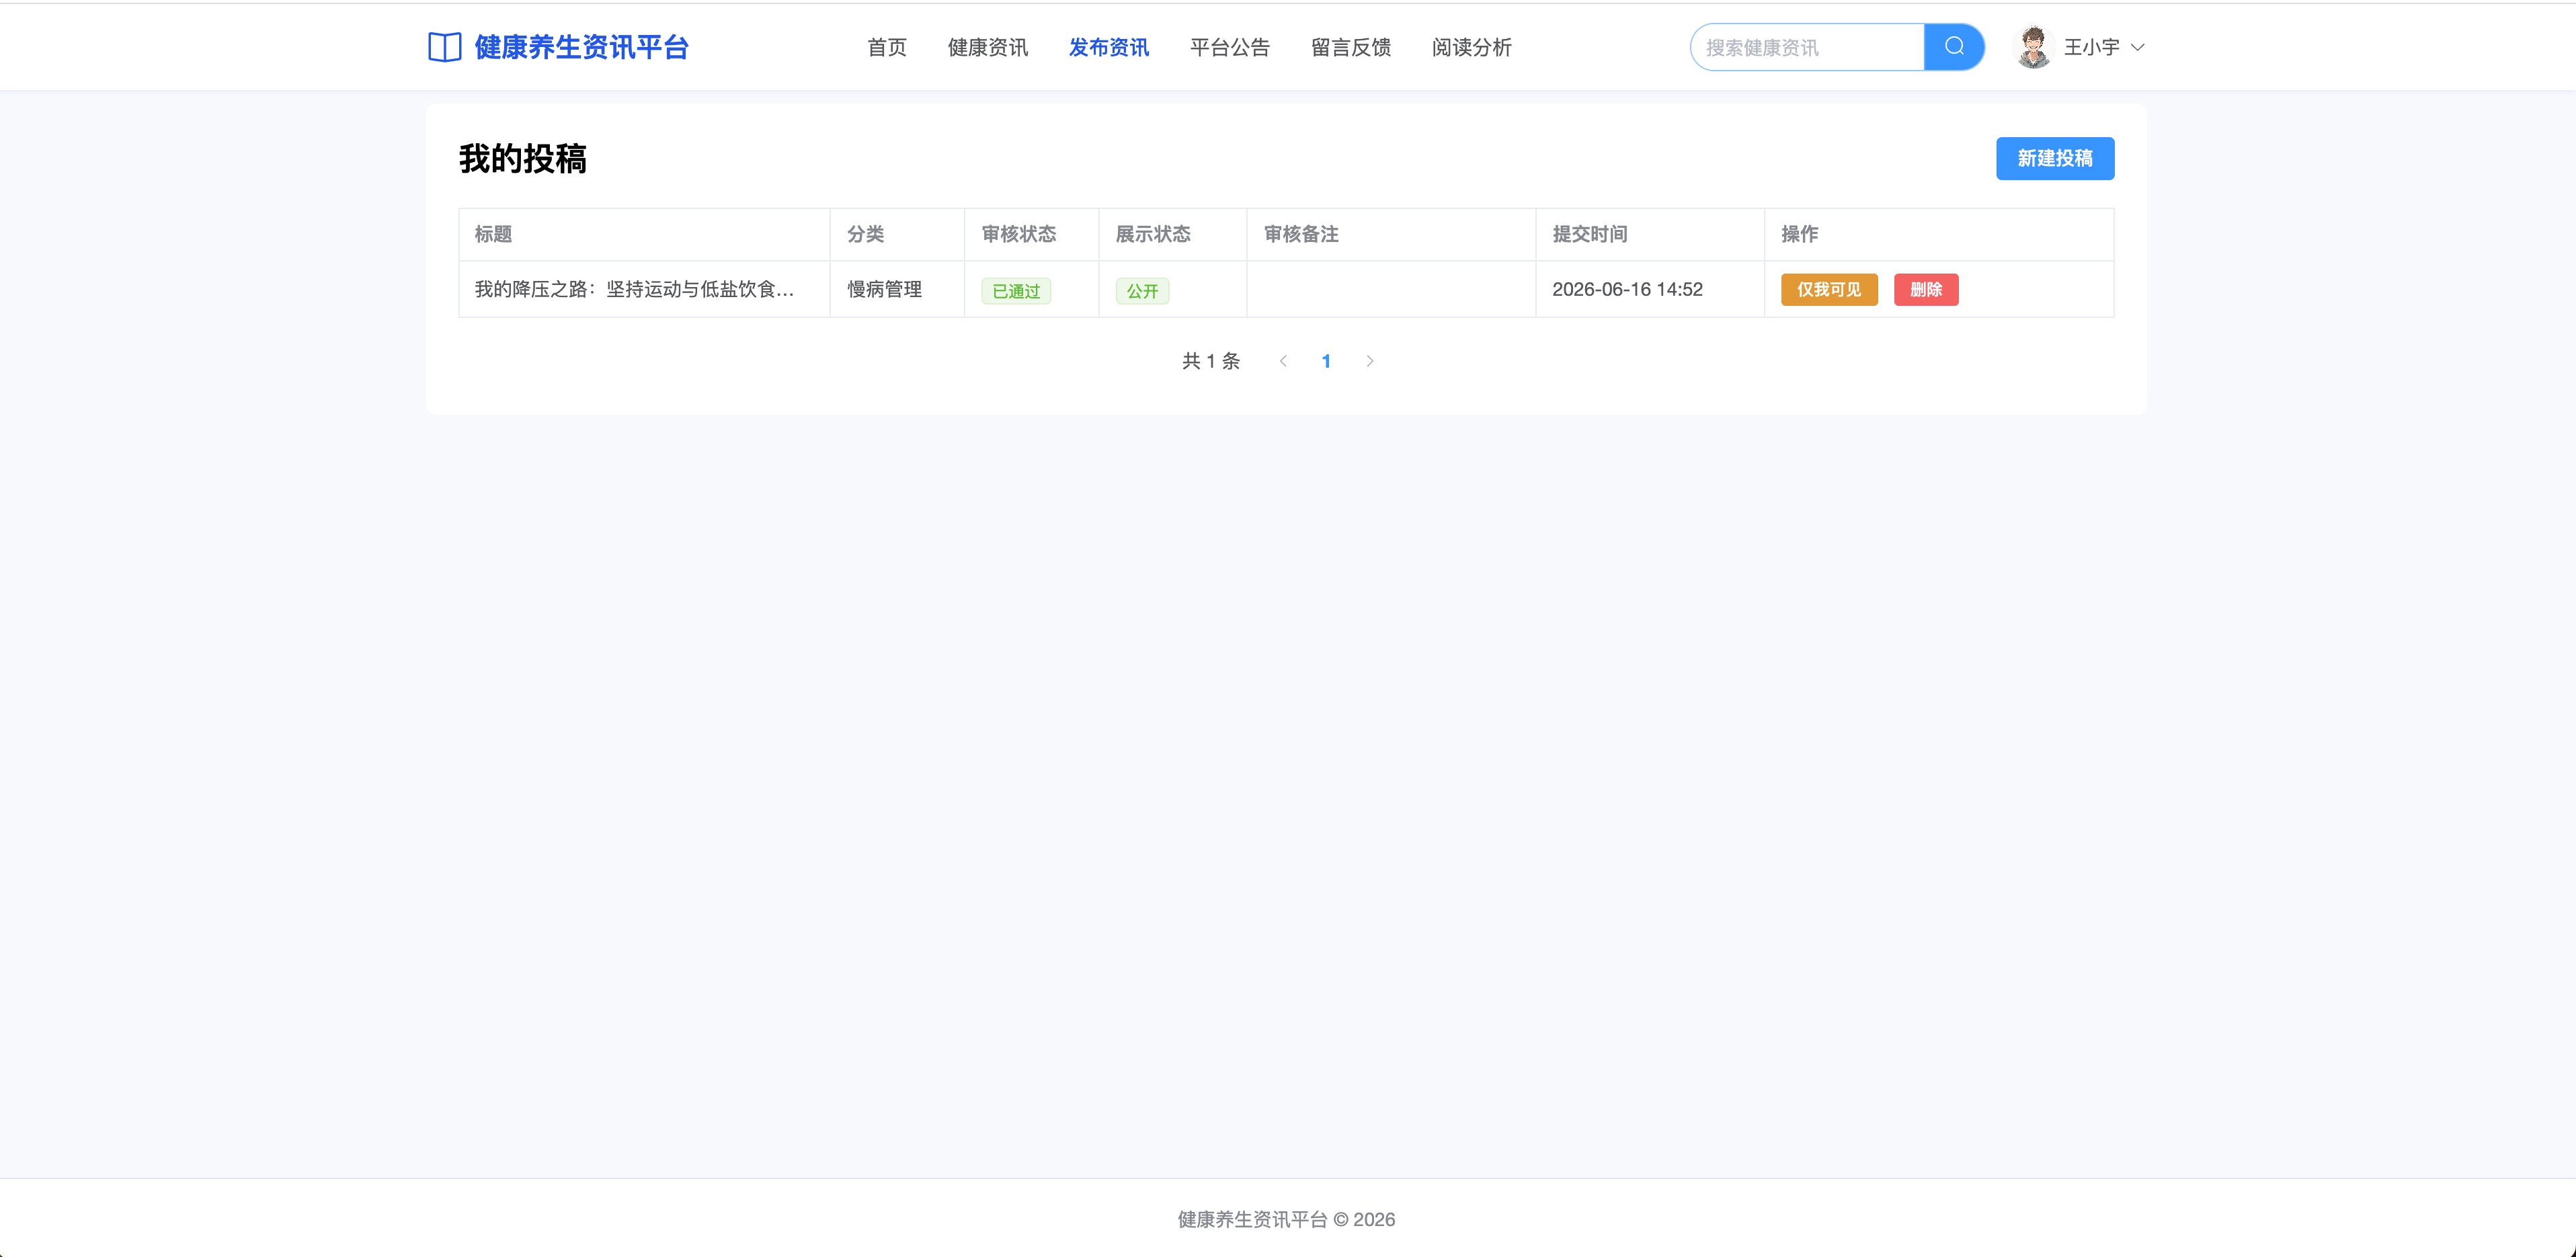
Task: Select pagination page 1
Action: 1326,361
